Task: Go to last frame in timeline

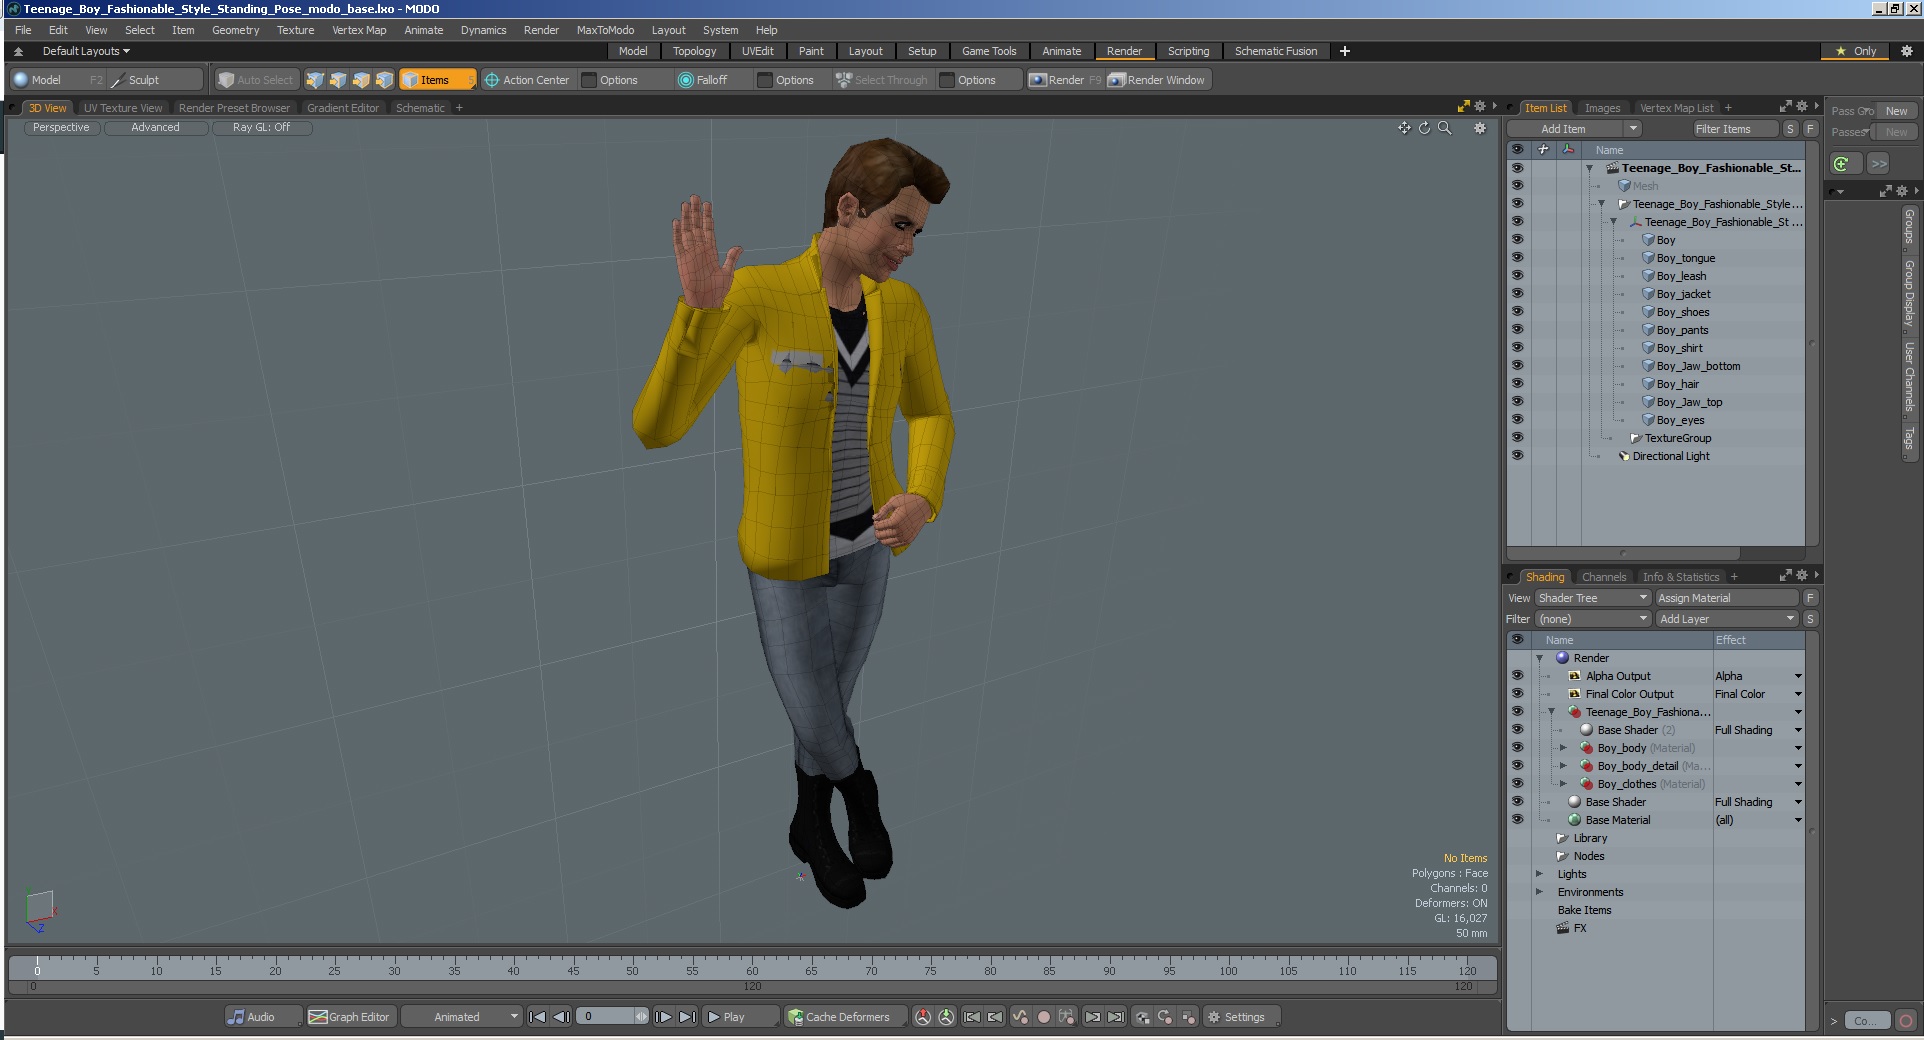Action: coord(687,1017)
